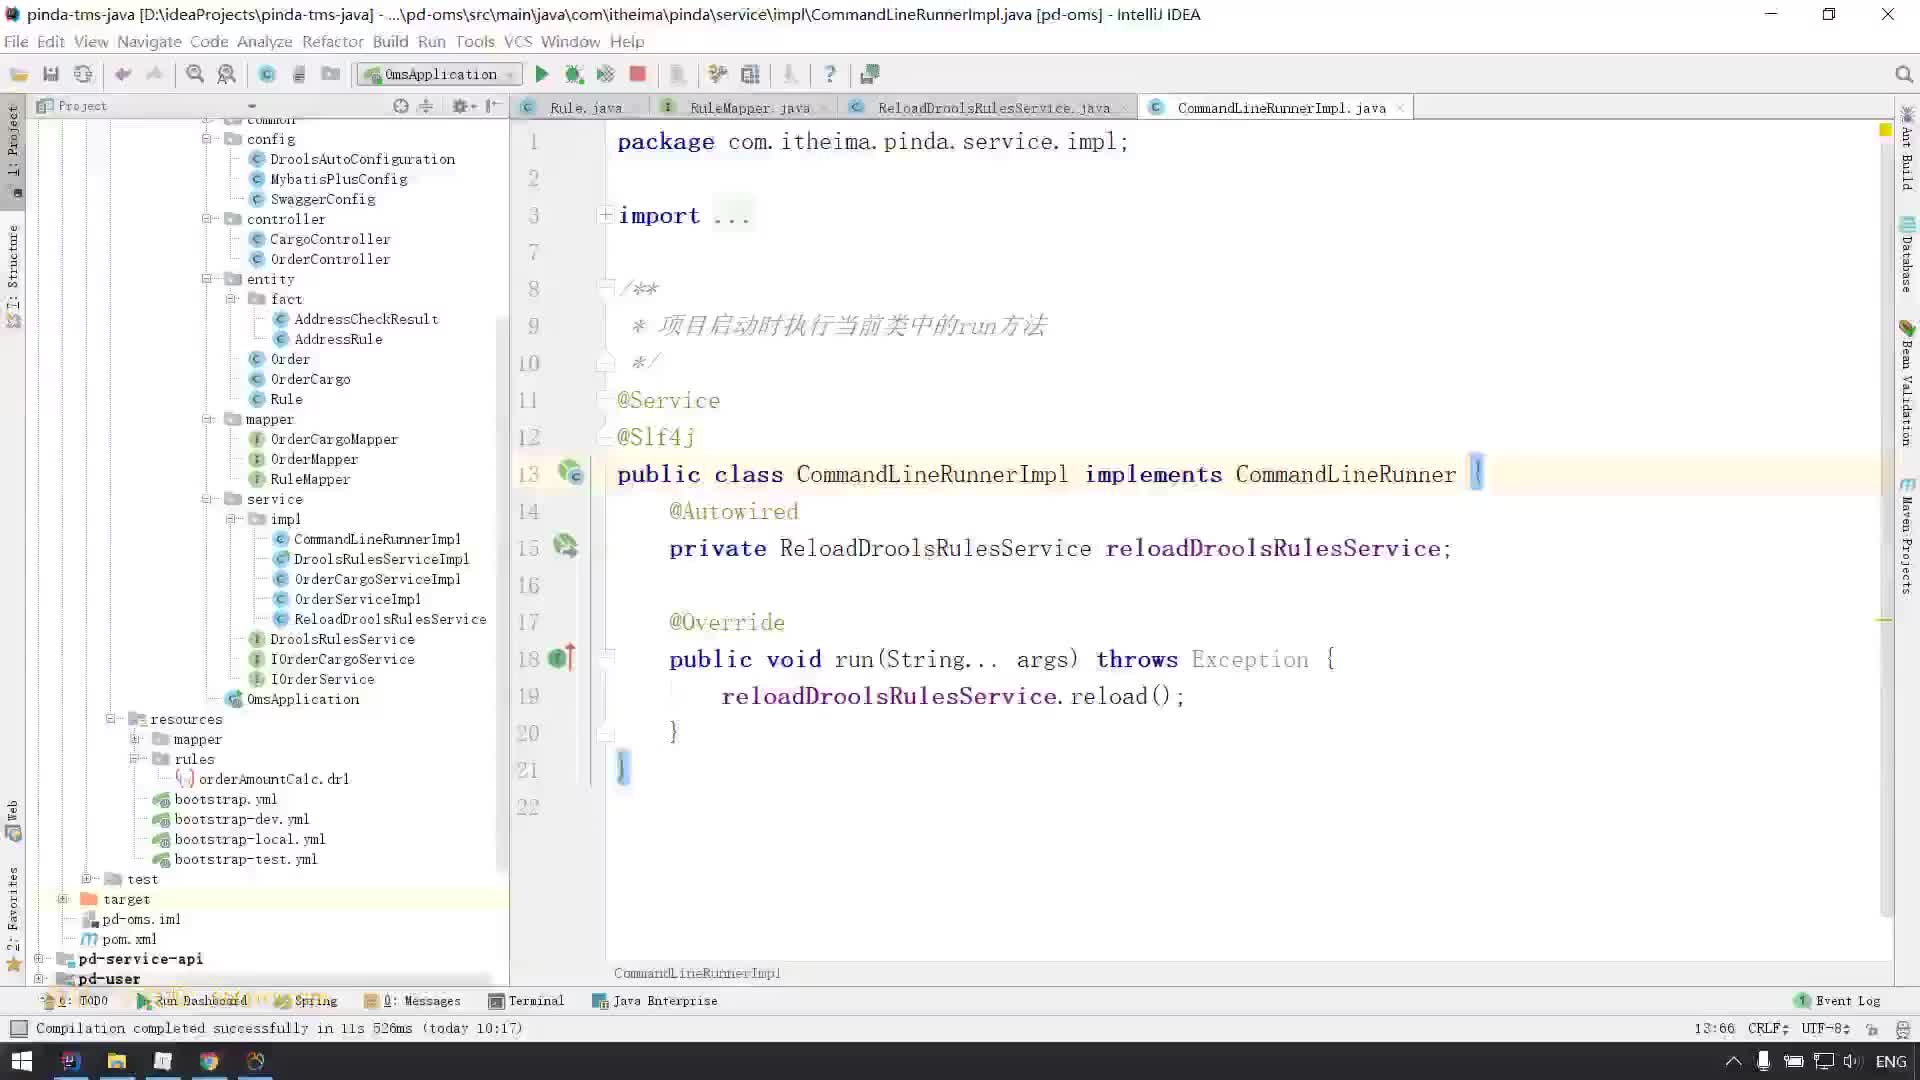This screenshot has height=1080, width=1920.
Task: Toggle the Maven Projects tool window stripe
Action: tap(1907, 535)
